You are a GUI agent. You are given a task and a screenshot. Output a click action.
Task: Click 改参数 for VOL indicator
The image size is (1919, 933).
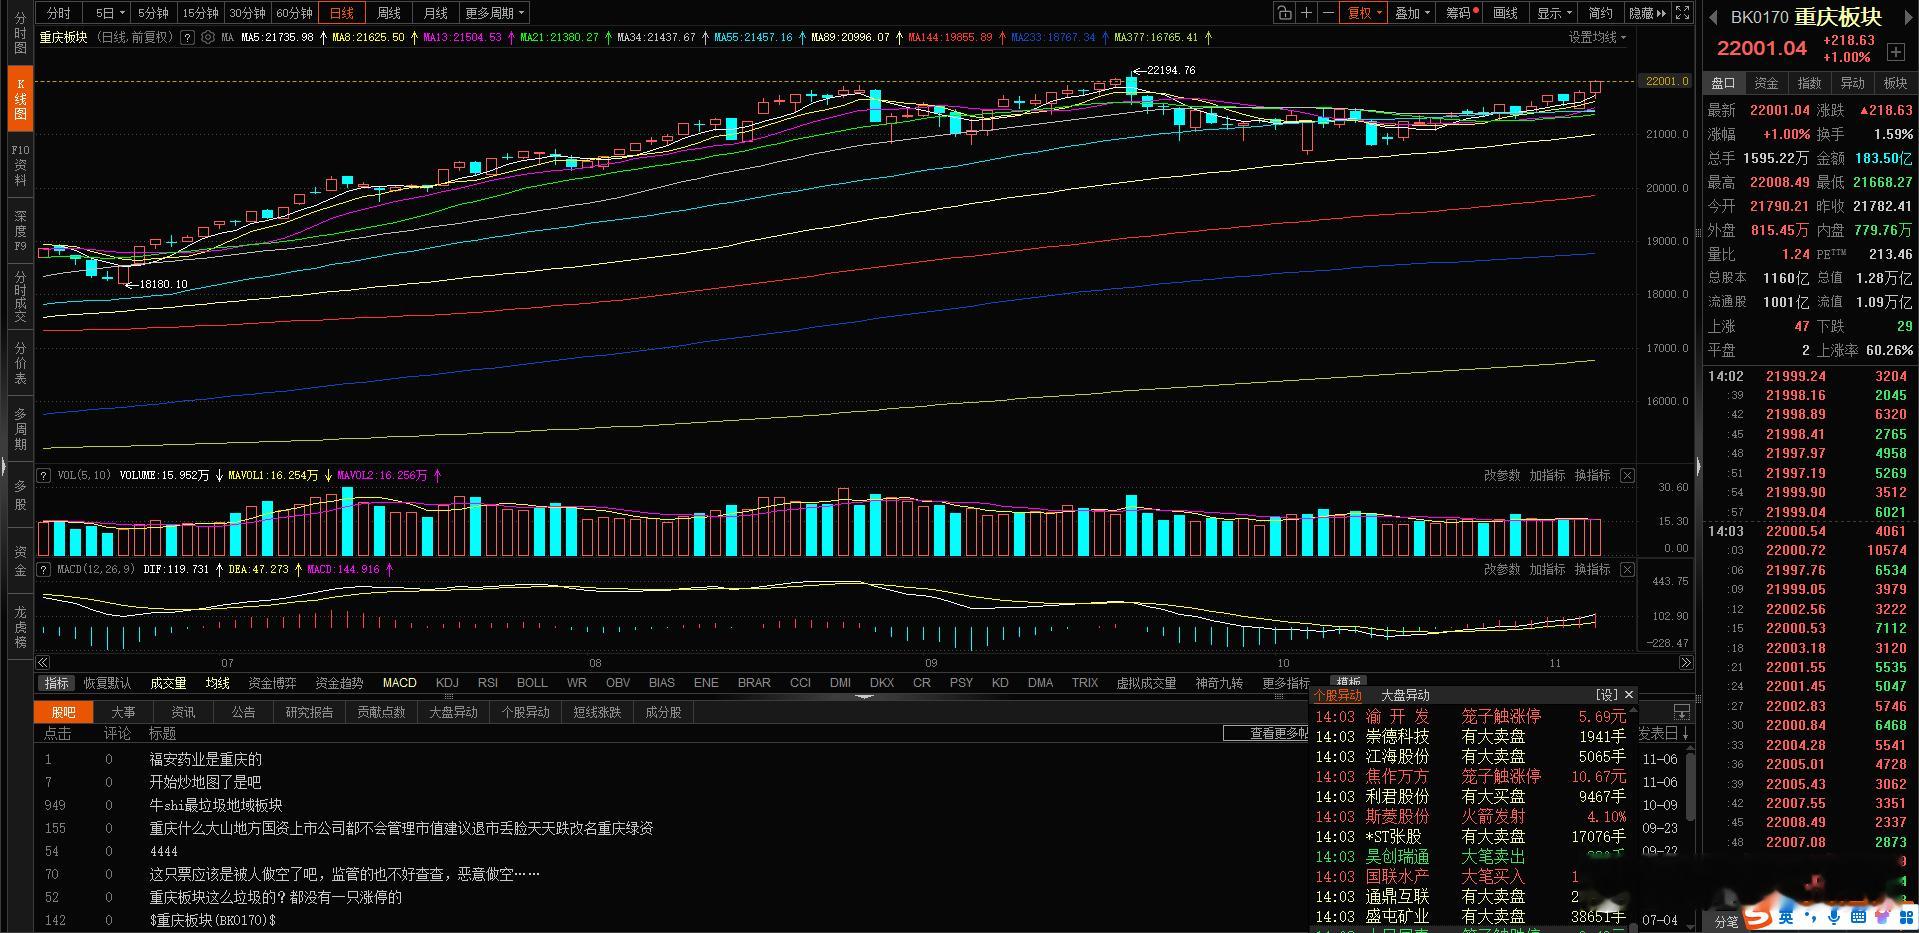pyautogui.click(x=1502, y=476)
